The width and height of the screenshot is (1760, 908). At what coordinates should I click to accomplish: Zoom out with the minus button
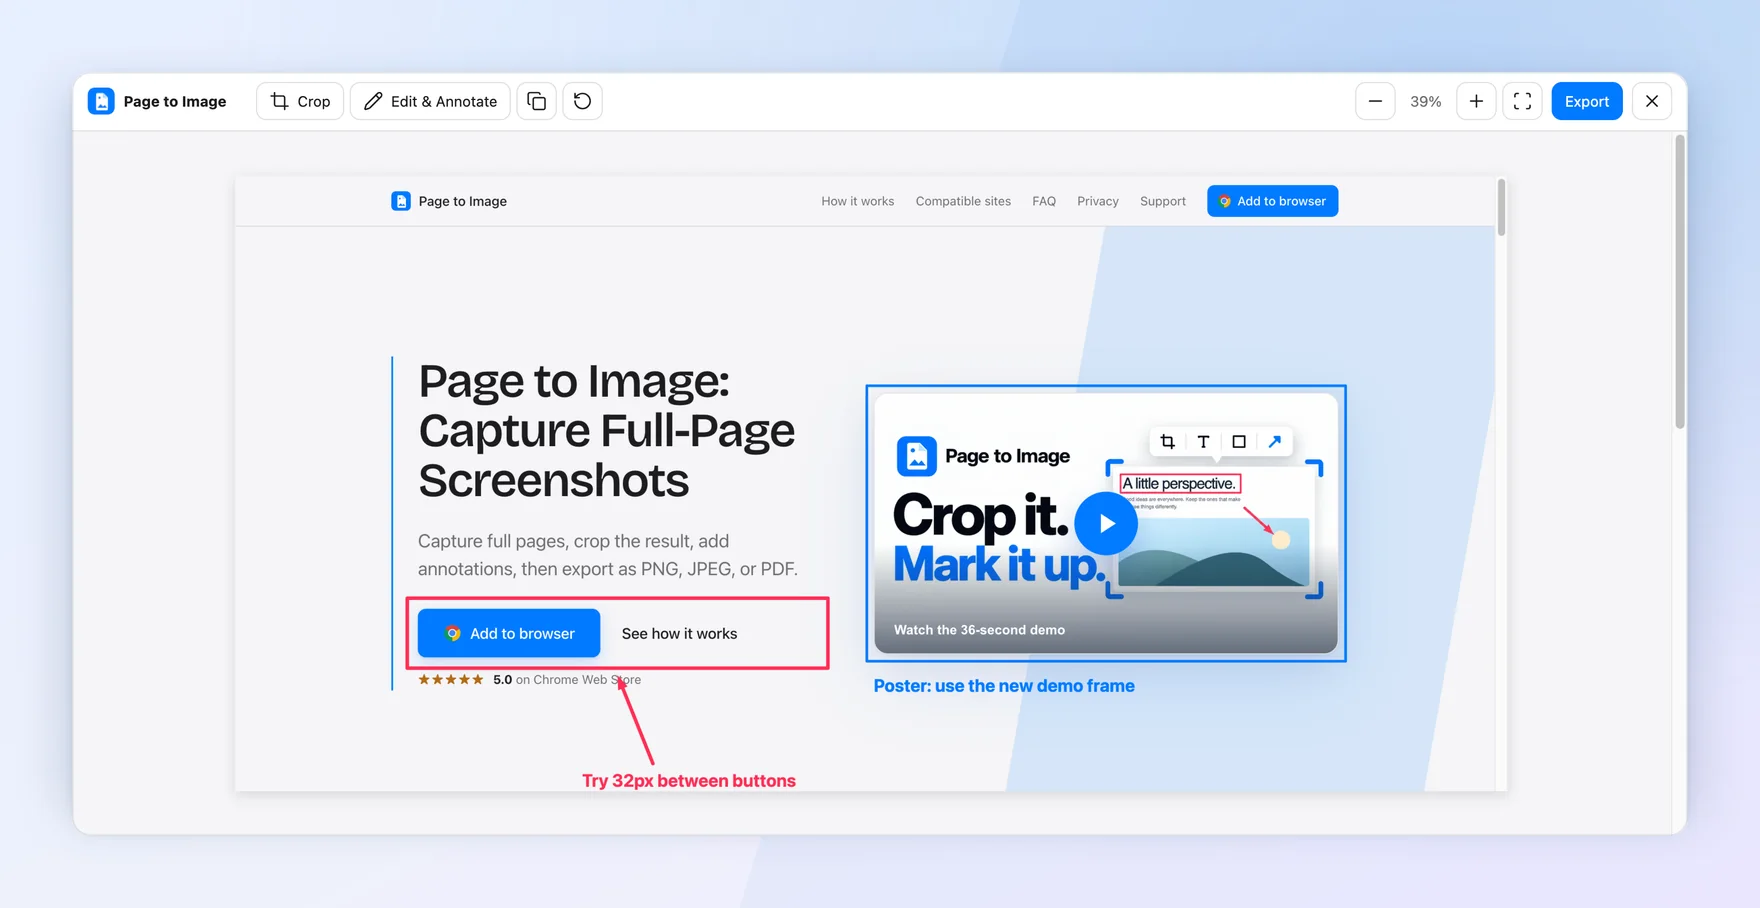click(1375, 101)
